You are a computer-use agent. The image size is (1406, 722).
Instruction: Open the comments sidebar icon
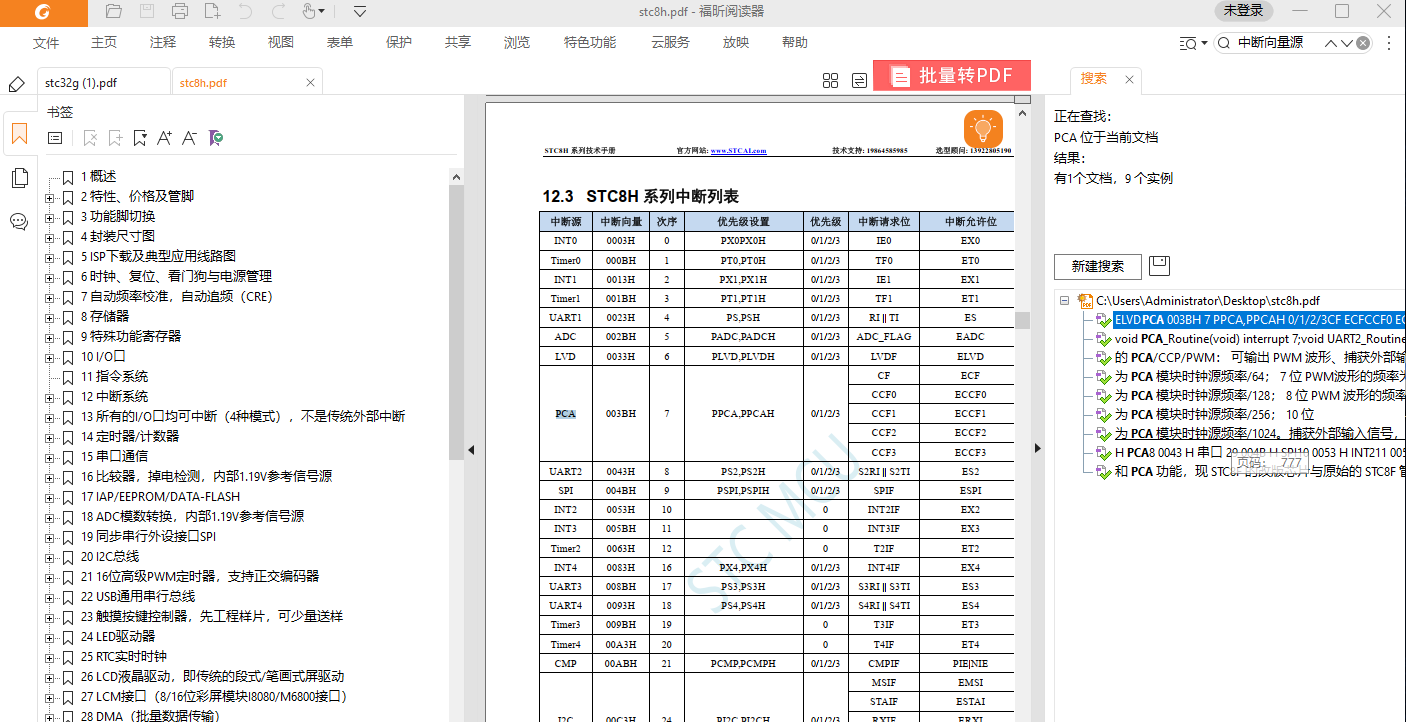point(19,222)
